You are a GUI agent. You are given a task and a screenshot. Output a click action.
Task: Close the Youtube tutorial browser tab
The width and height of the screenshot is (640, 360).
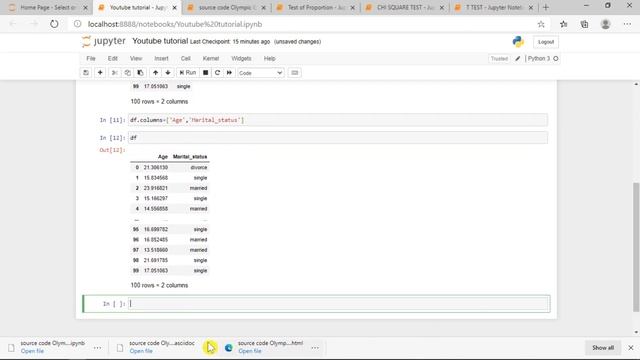(175, 8)
